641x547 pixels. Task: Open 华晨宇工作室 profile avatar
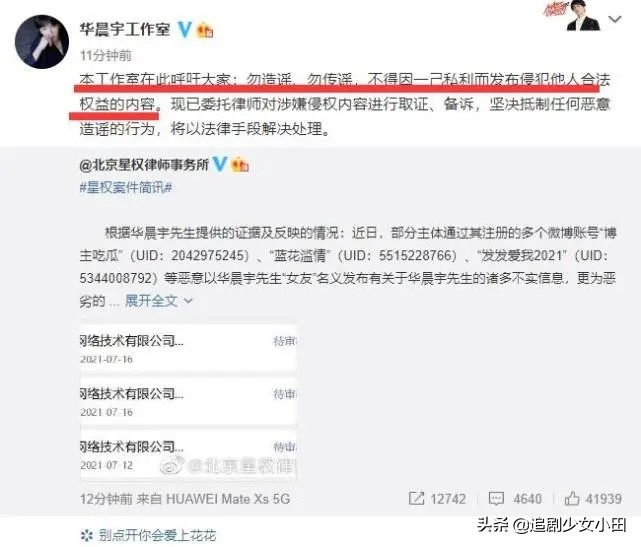tap(42, 42)
